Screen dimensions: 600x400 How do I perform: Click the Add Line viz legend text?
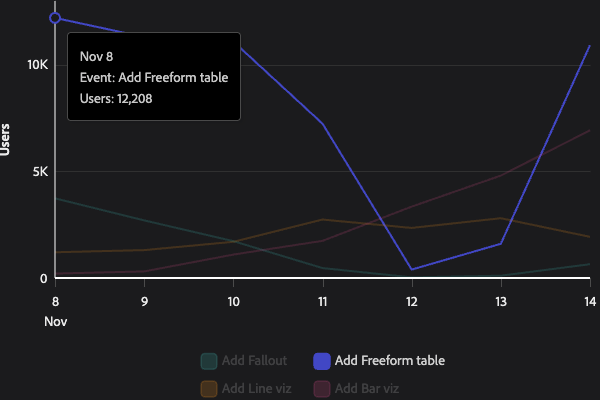(x=256, y=388)
